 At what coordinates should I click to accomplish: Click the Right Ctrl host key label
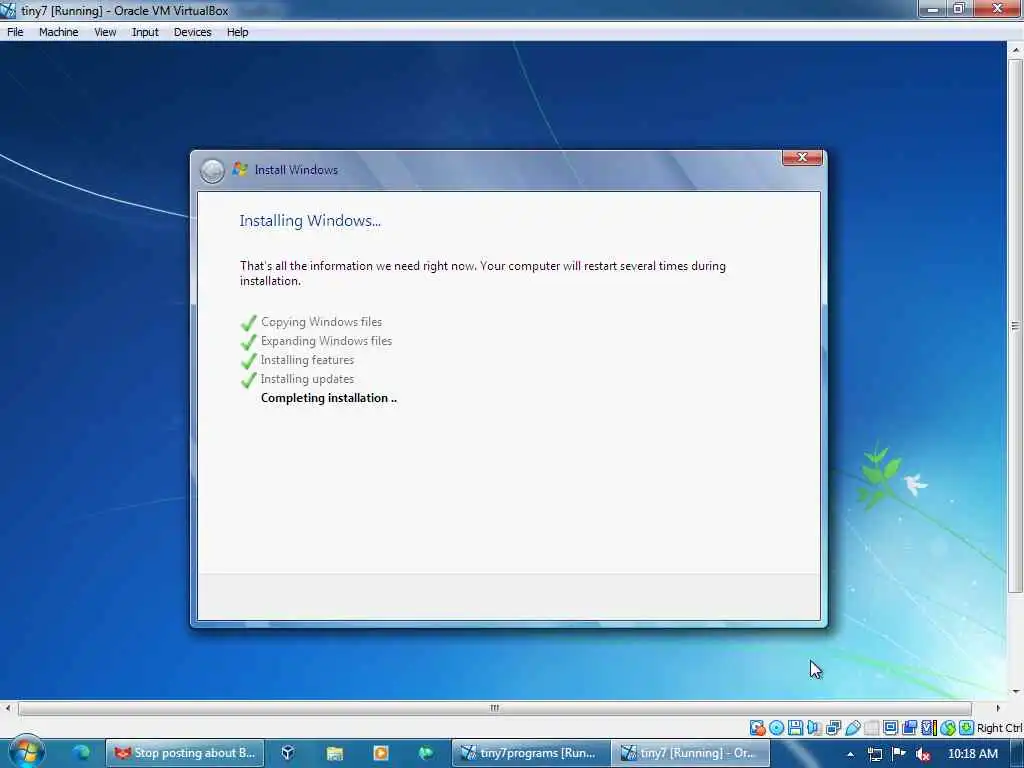point(1000,728)
